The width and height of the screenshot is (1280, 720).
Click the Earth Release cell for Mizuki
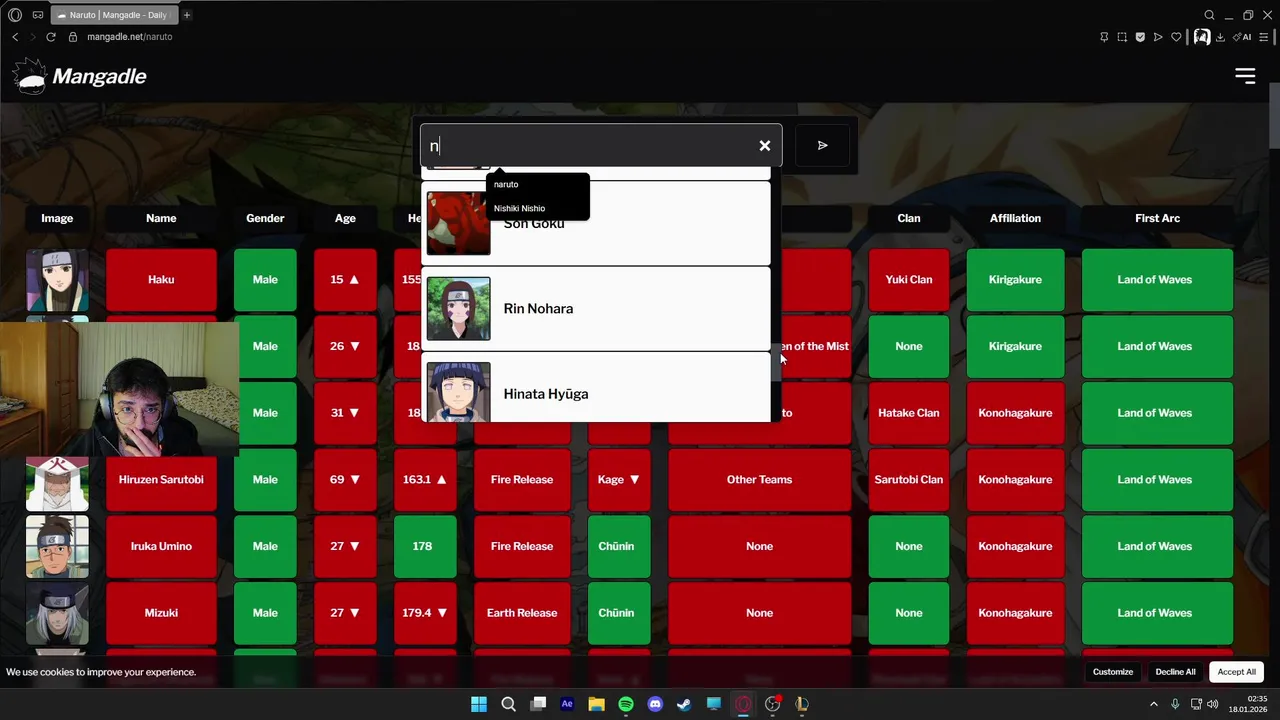coord(522,613)
